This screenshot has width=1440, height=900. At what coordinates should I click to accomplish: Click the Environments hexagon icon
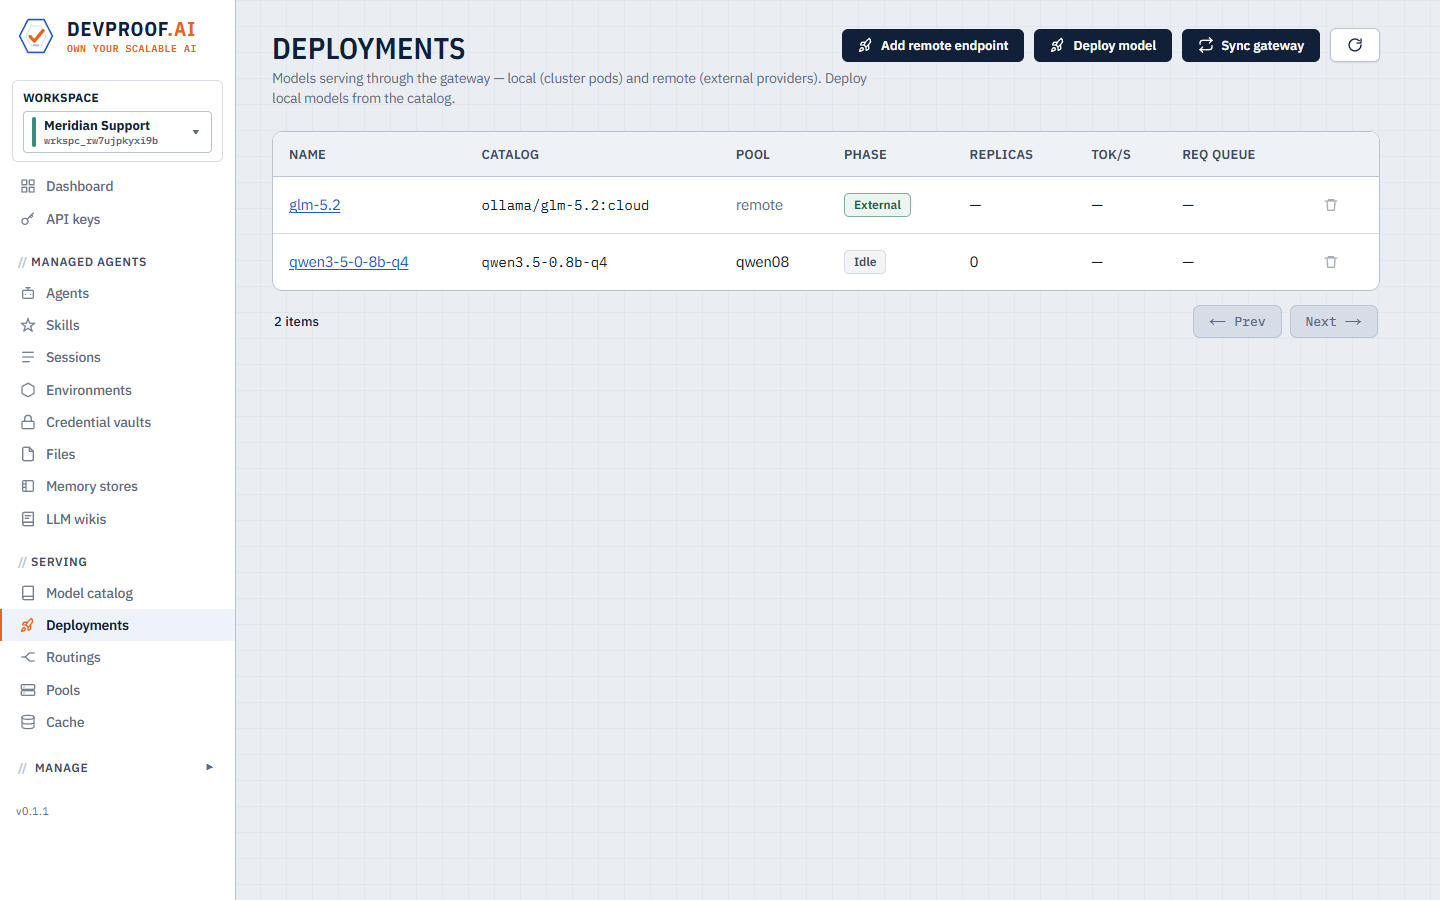(x=28, y=390)
